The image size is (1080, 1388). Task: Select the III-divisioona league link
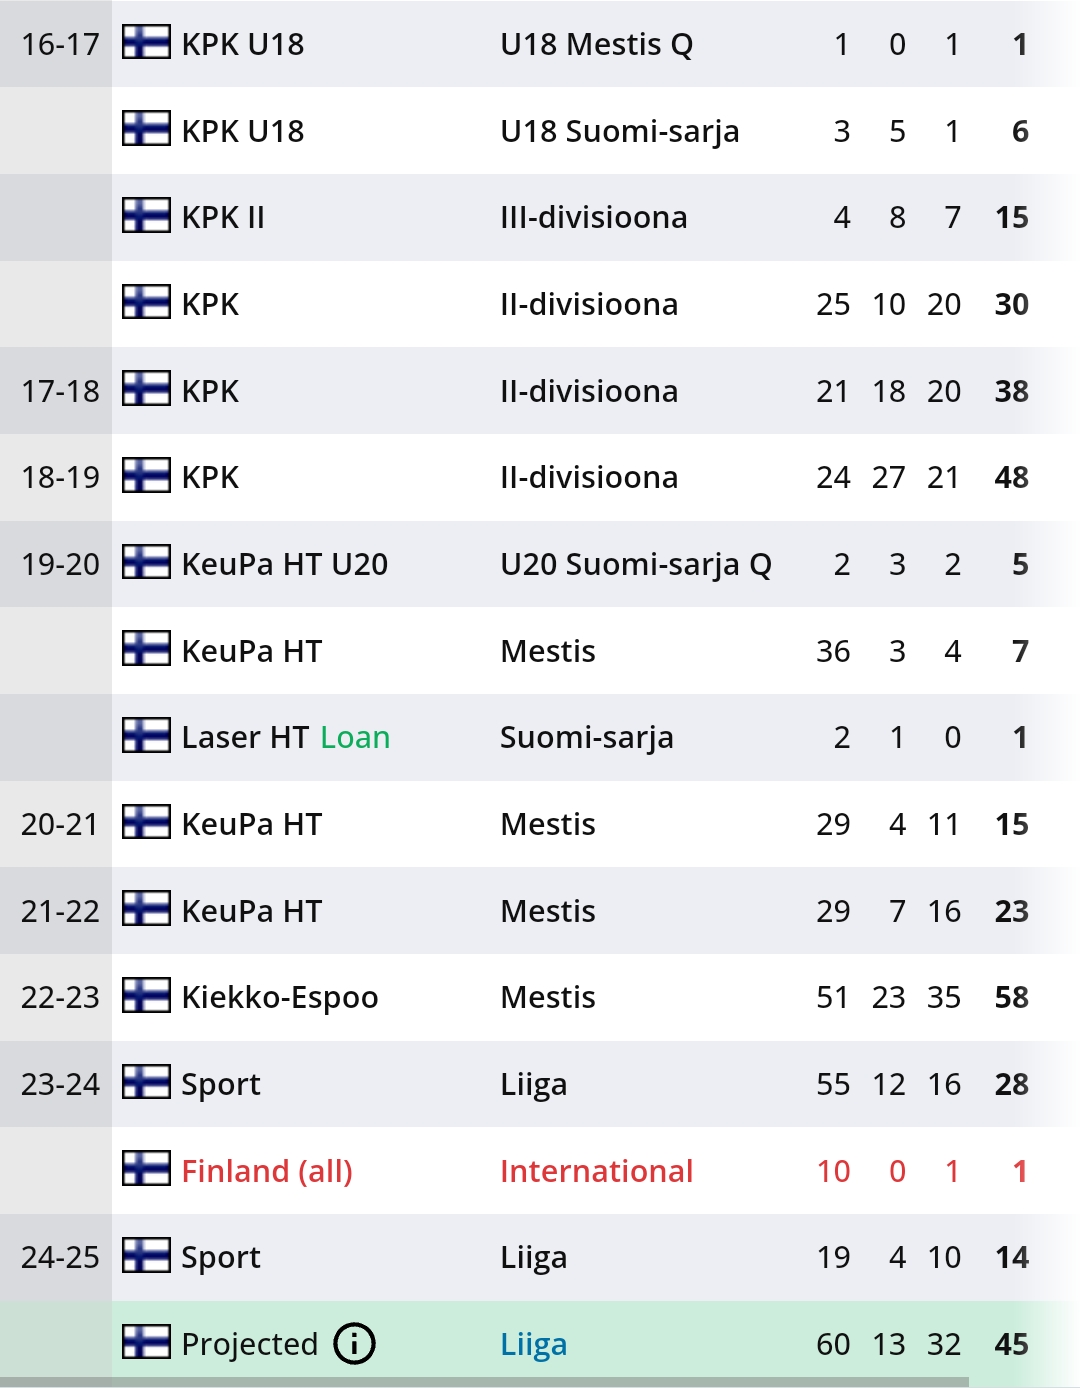[593, 217]
